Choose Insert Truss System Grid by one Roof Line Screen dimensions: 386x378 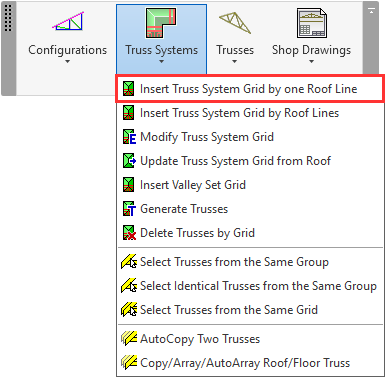click(250, 89)
